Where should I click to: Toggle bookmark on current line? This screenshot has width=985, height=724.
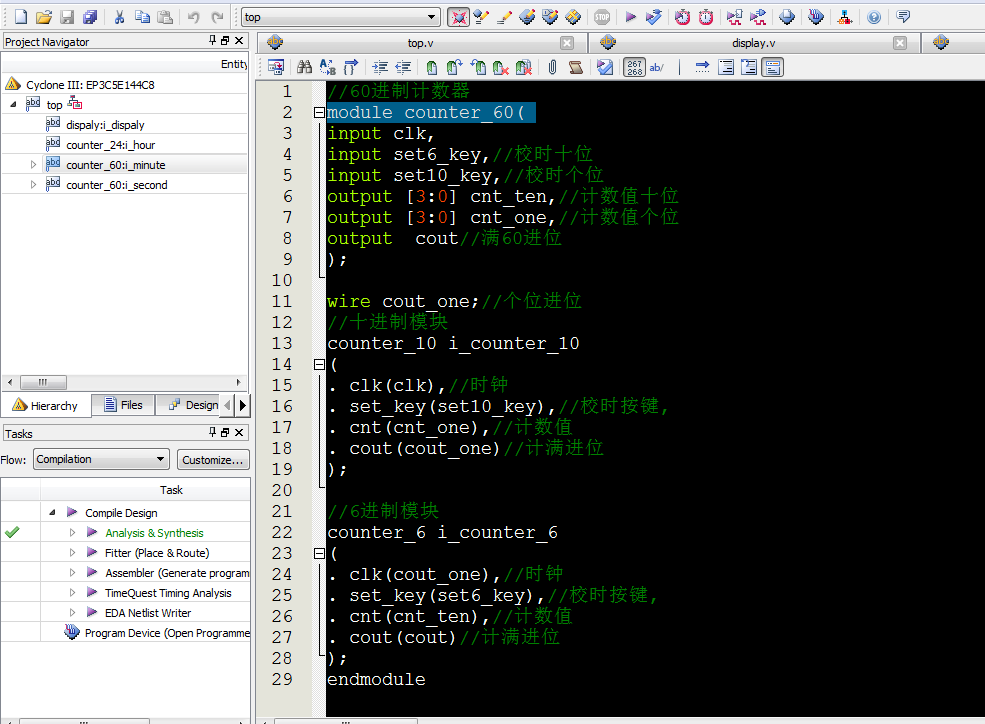click(432, 67)
